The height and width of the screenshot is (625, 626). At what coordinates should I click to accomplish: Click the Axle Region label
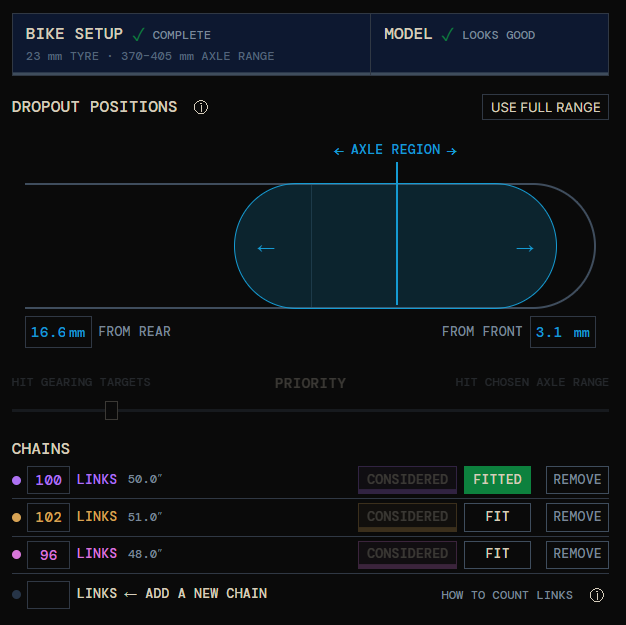(x=395, y=150)
